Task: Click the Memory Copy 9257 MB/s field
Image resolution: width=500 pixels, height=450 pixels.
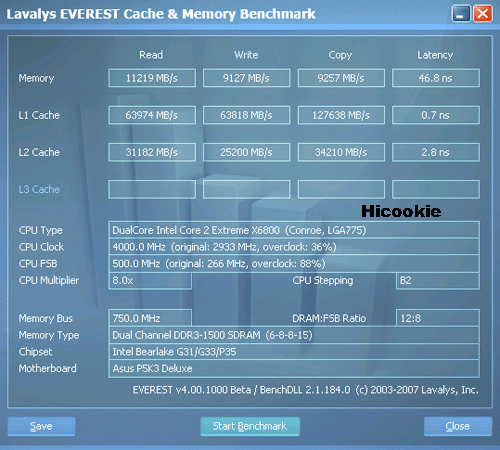Action: [341, 78]
